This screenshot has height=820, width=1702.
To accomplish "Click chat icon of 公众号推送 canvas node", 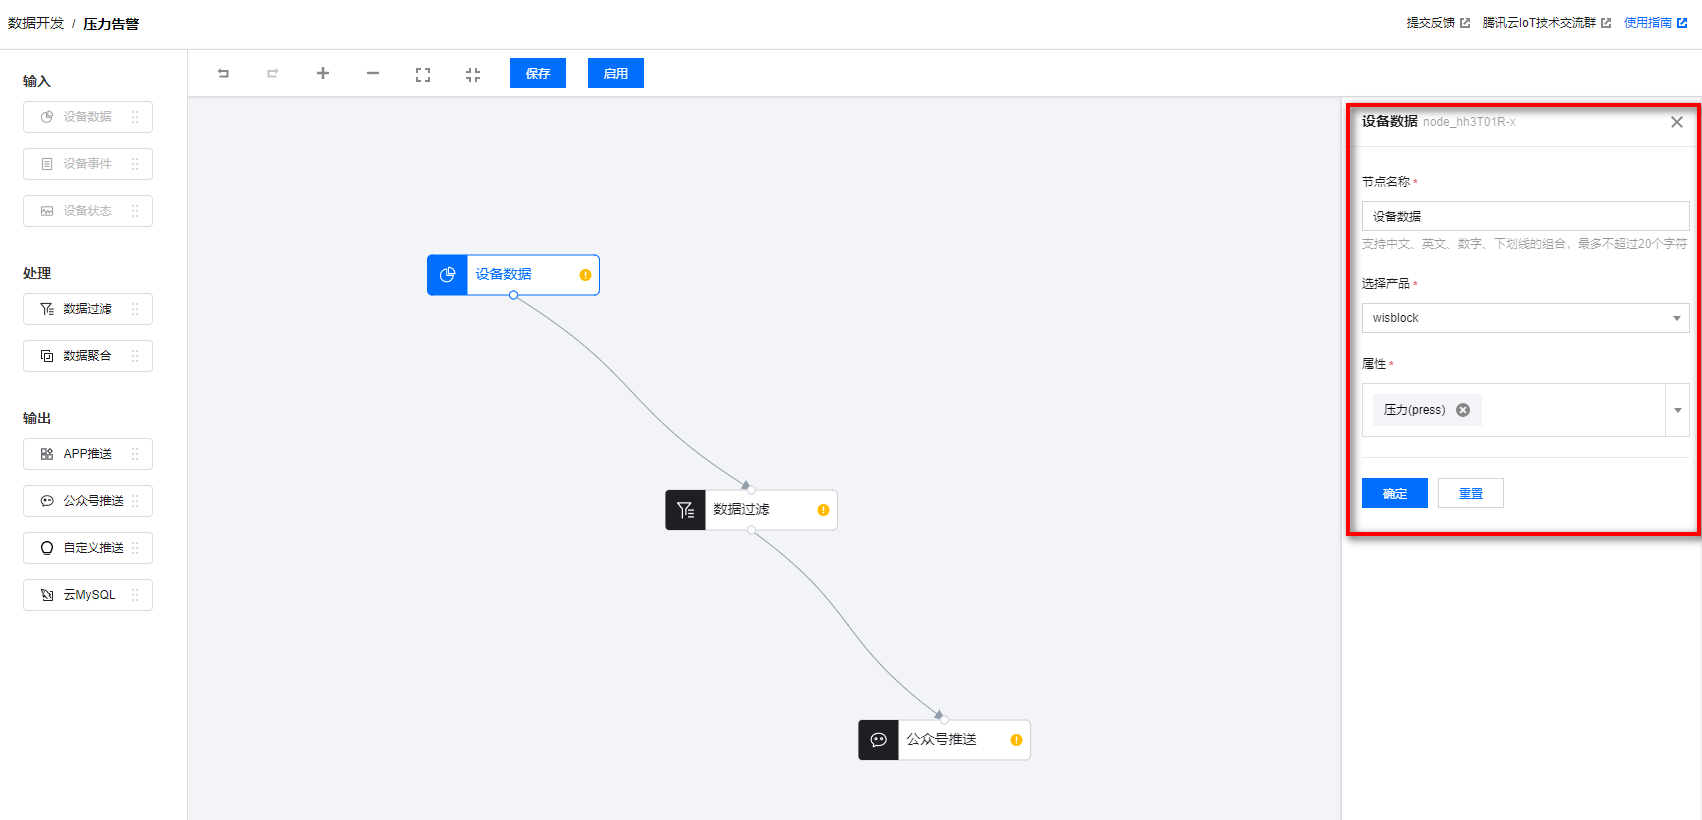I will click(x=878, y=740).
